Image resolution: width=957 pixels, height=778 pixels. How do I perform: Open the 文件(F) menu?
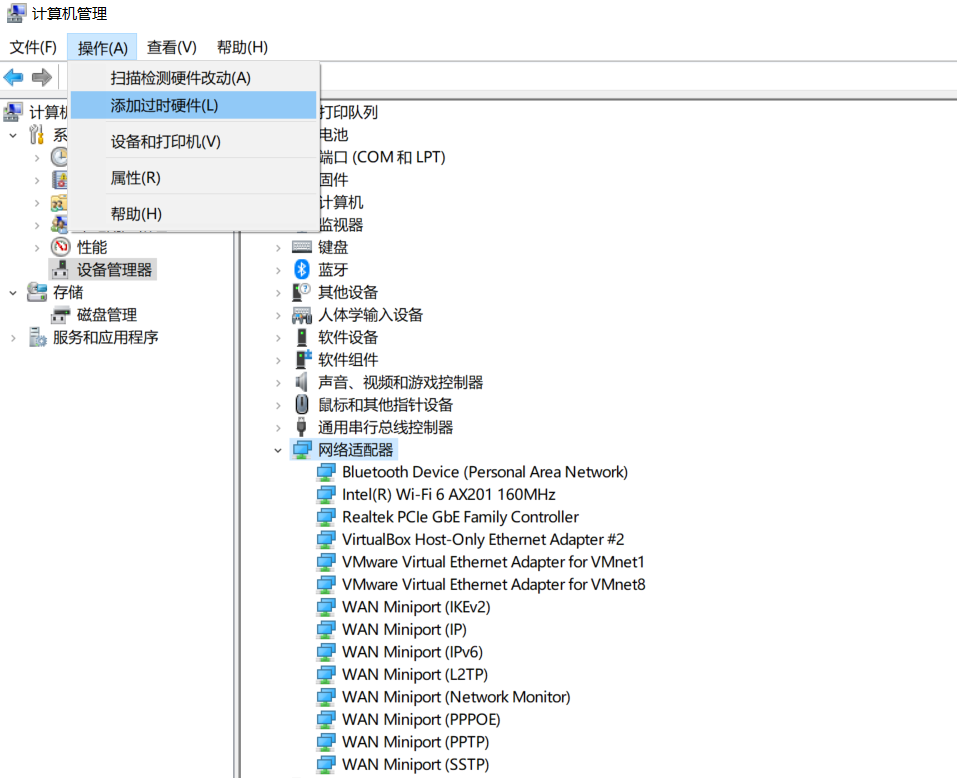[x=33, y=47]
